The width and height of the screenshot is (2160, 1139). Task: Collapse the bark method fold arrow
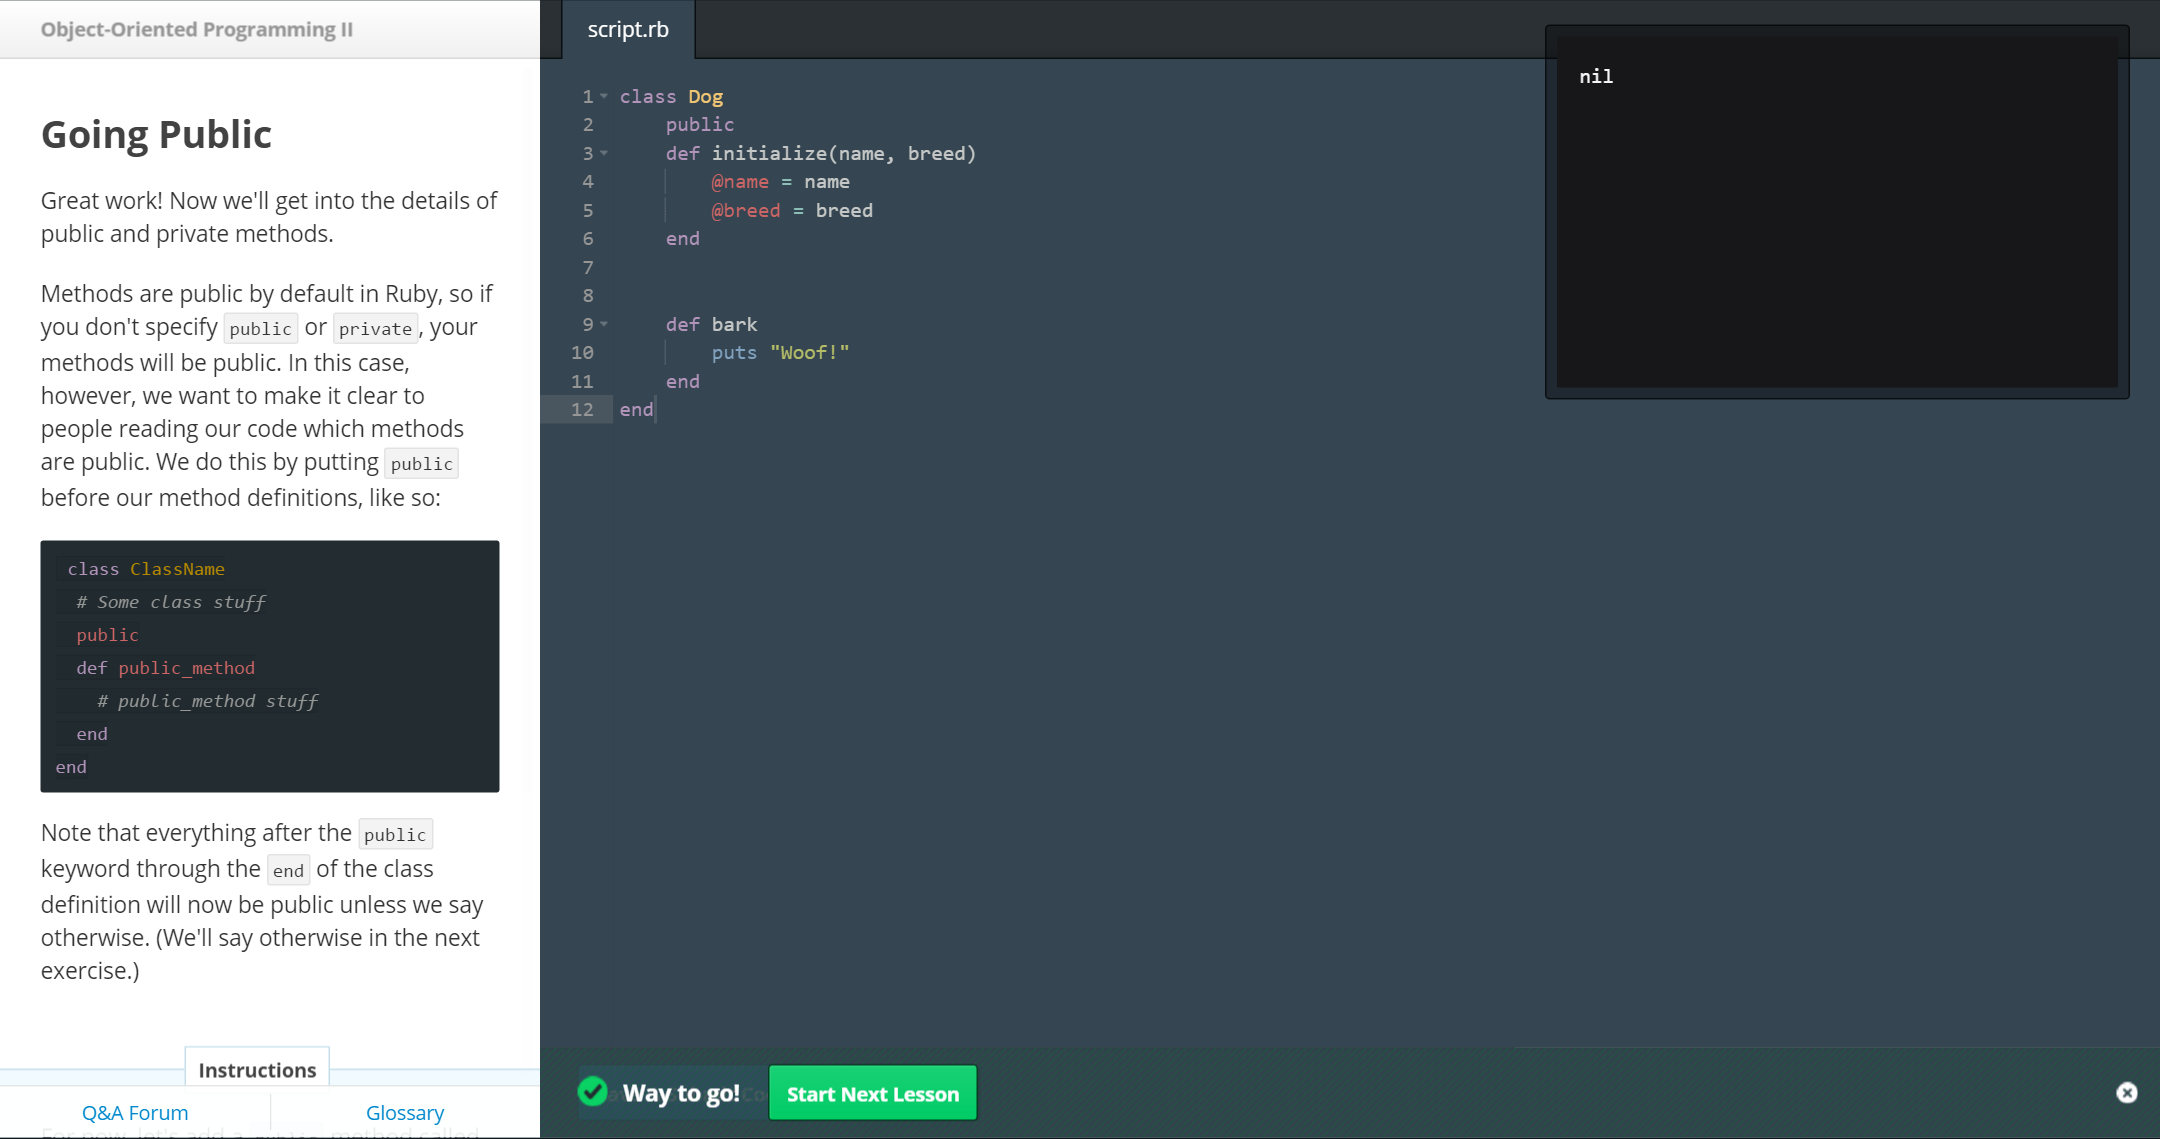pyautogui.click(x=604, y=324)
